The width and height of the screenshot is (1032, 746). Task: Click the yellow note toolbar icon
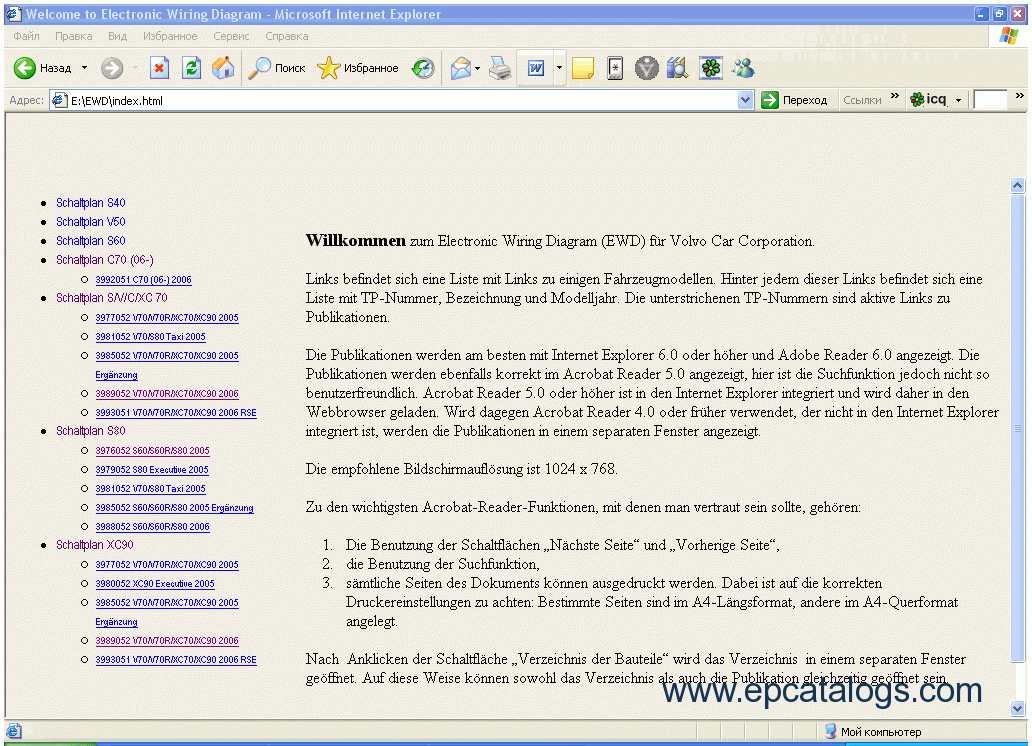tap(583, 68)
